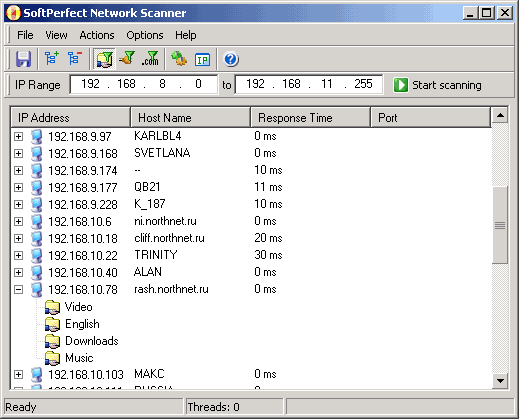Click the 20 ms response time cell

click(x=268, y=238)
